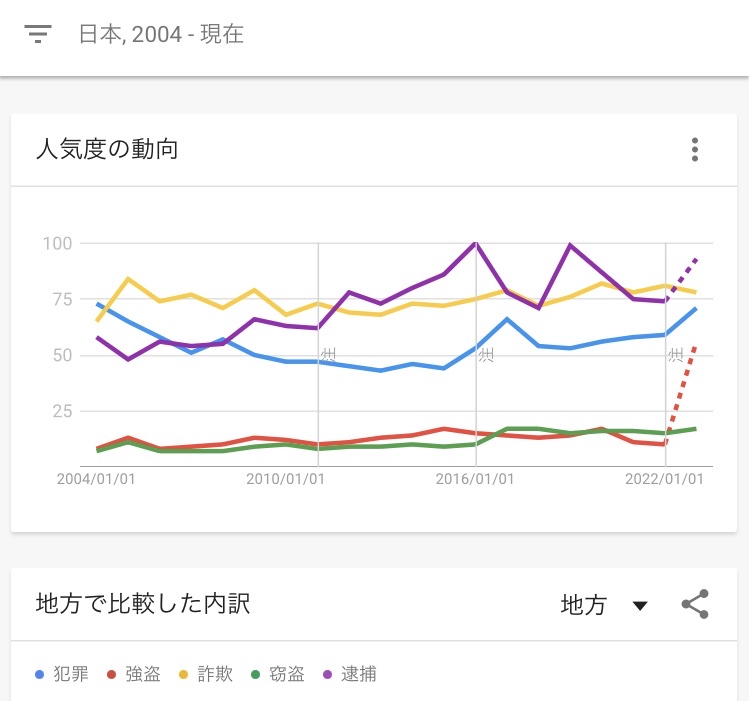Open the filter icon next to 日本, 2004 - 現在
This screenshot has height=701, width=749.
click(x=38, y=34)
